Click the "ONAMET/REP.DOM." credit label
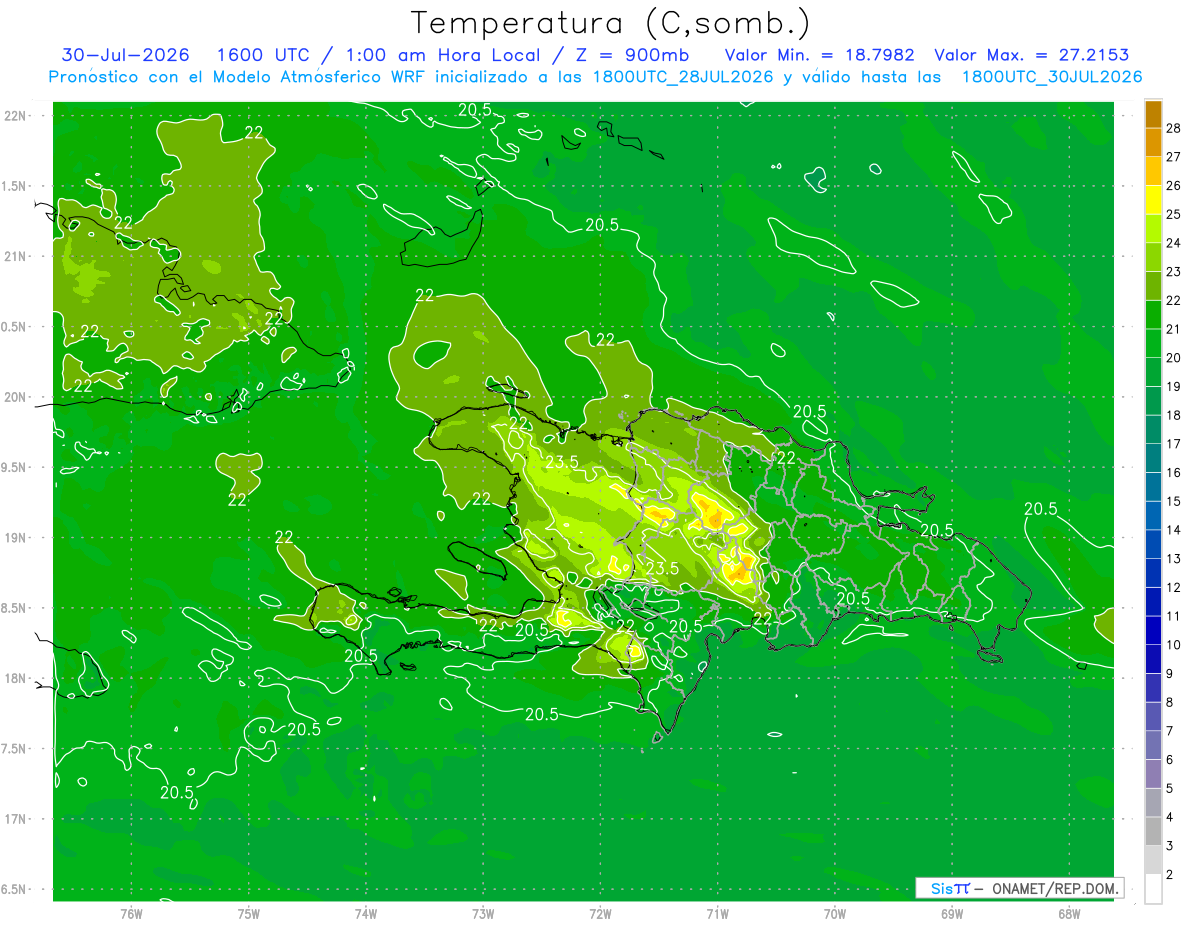The height and width of the screenshot is (927, 1200). tap(1055, 888)
